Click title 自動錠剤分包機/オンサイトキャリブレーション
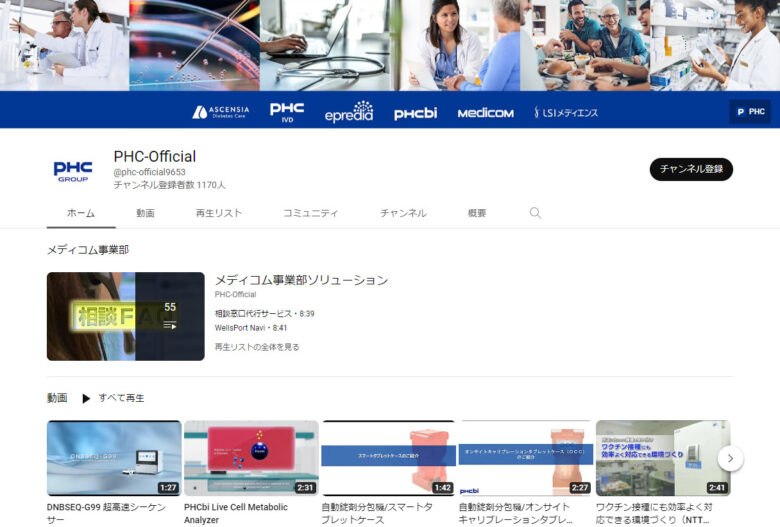This screenshot has width=780, height=527. point(515,513)
